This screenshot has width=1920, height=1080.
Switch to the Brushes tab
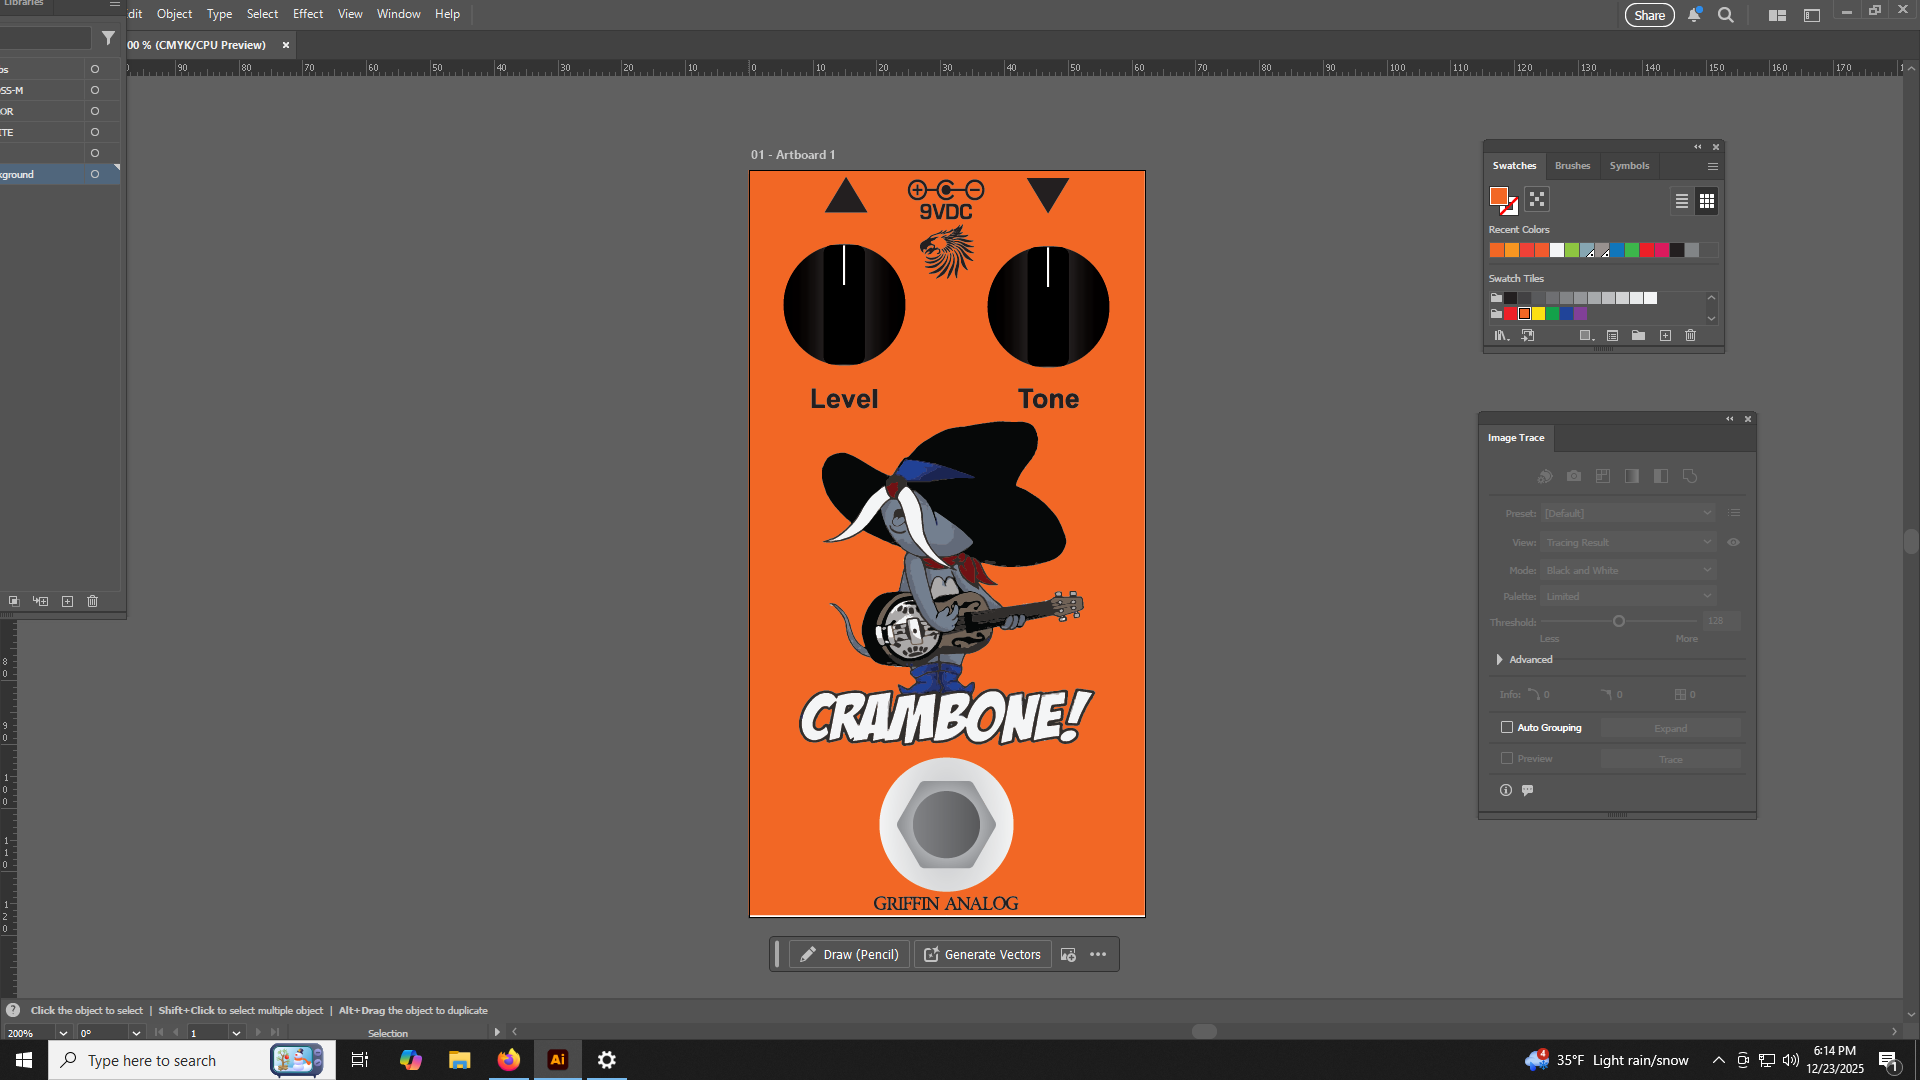point(1572,166)
